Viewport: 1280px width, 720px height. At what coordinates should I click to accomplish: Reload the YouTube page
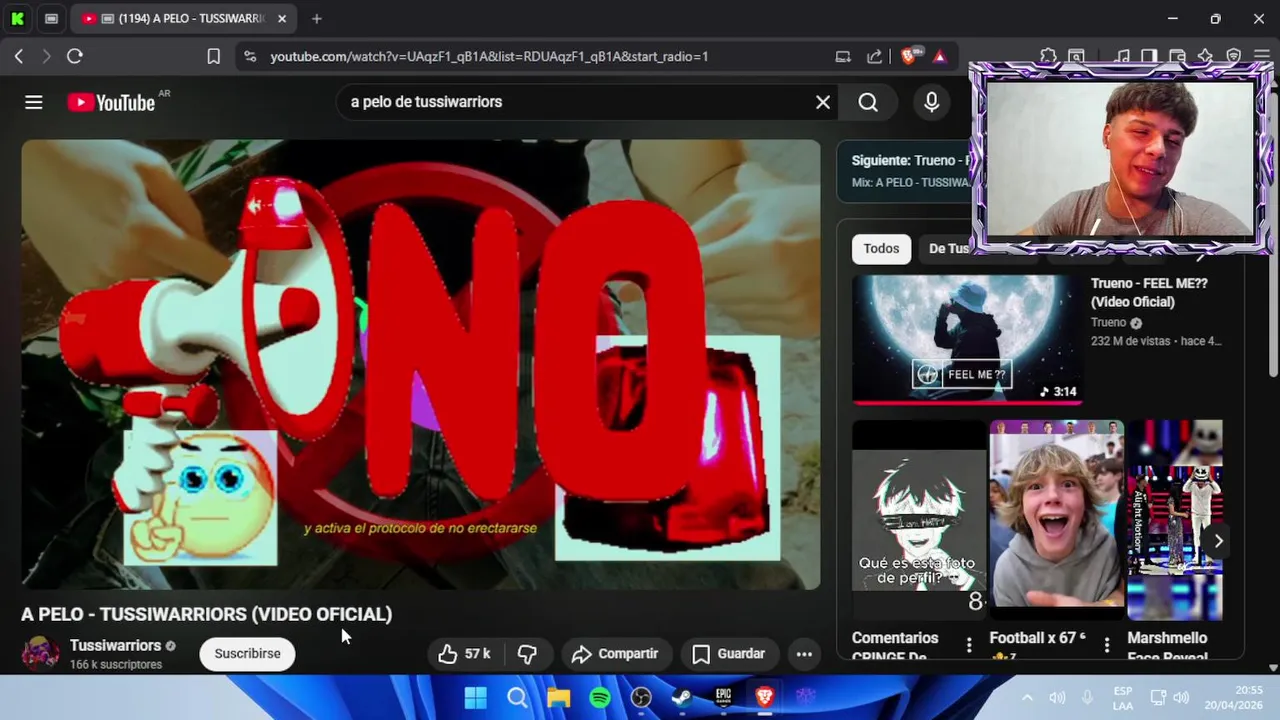point(74,56)
